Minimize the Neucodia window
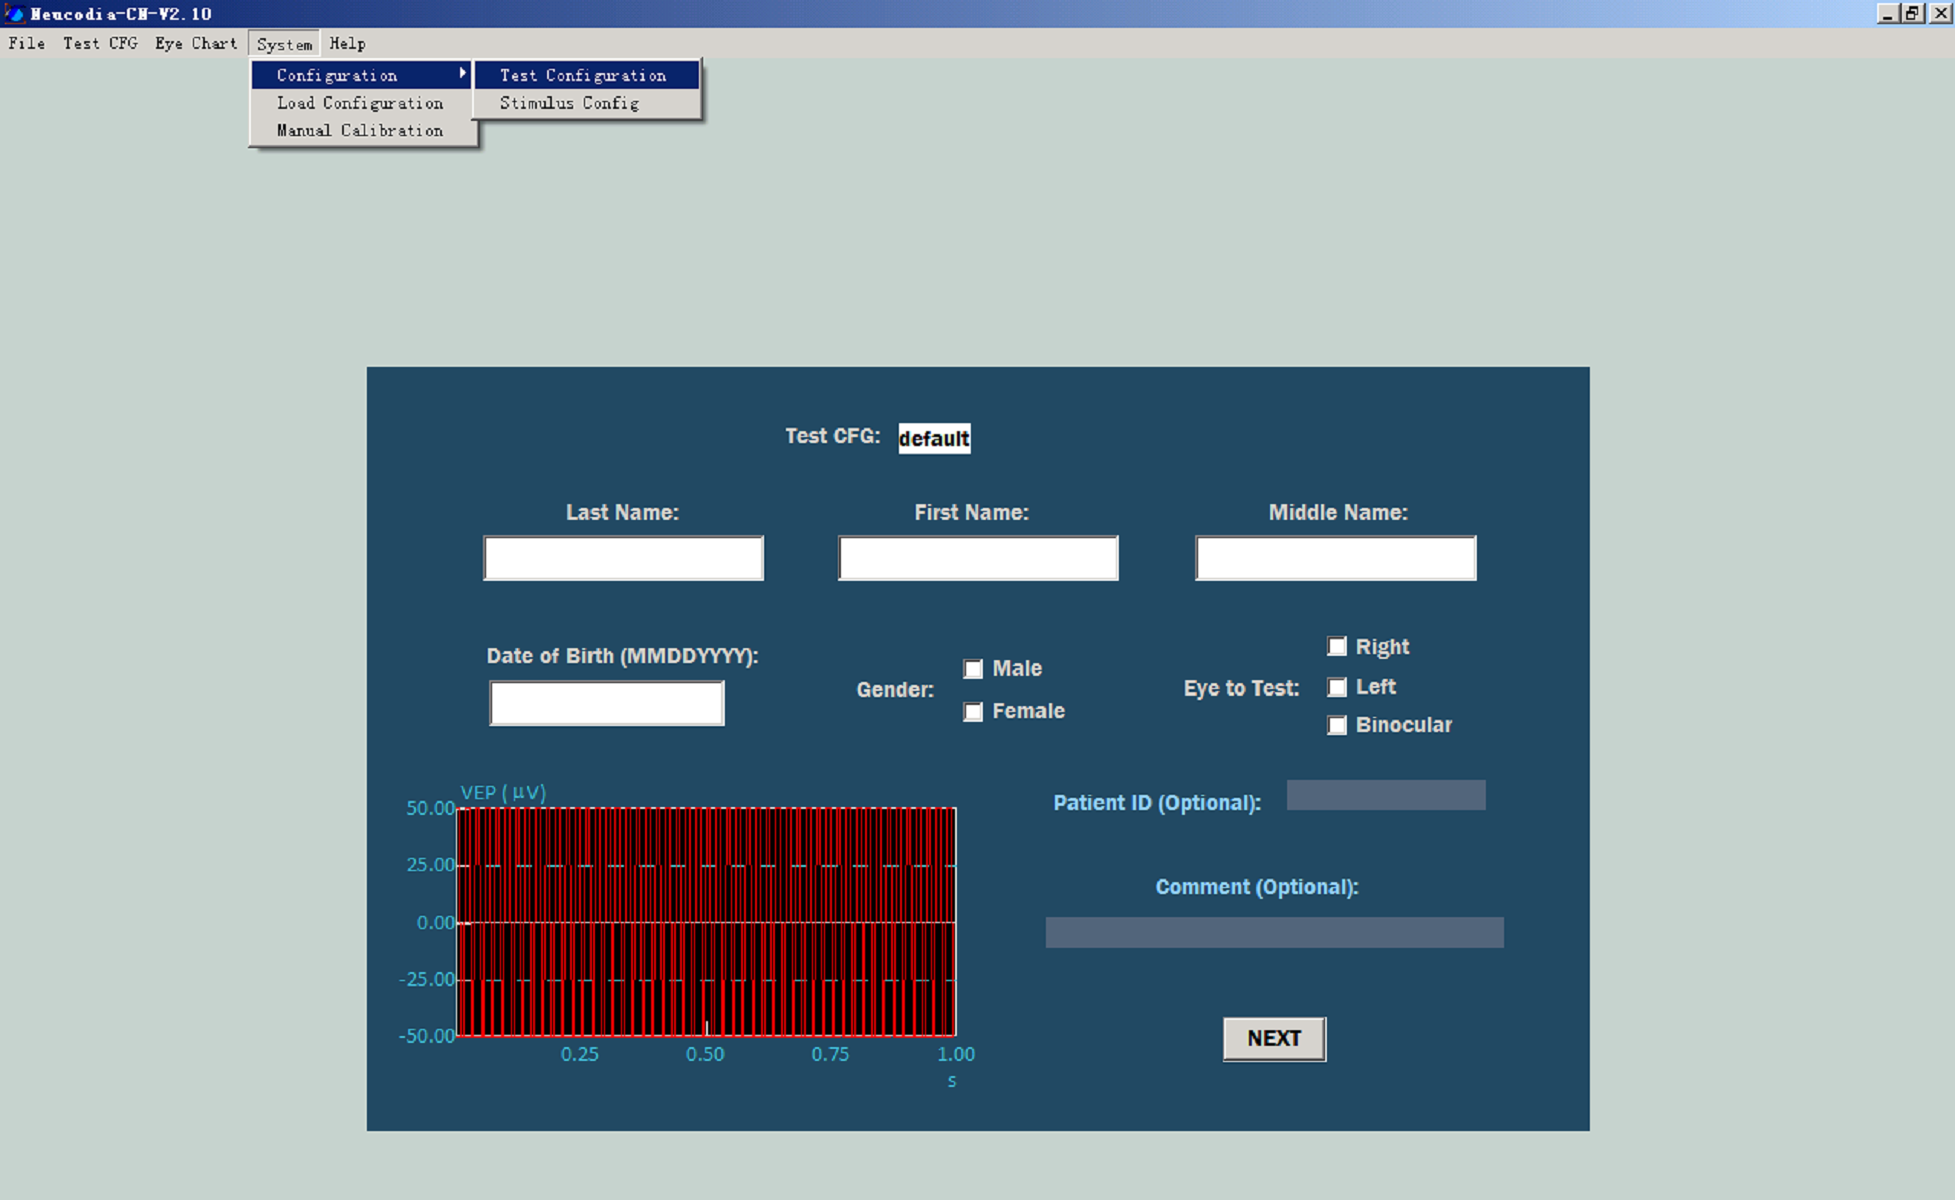The height and width of the screenshot is (1200, 1955). pos(1886,14)
